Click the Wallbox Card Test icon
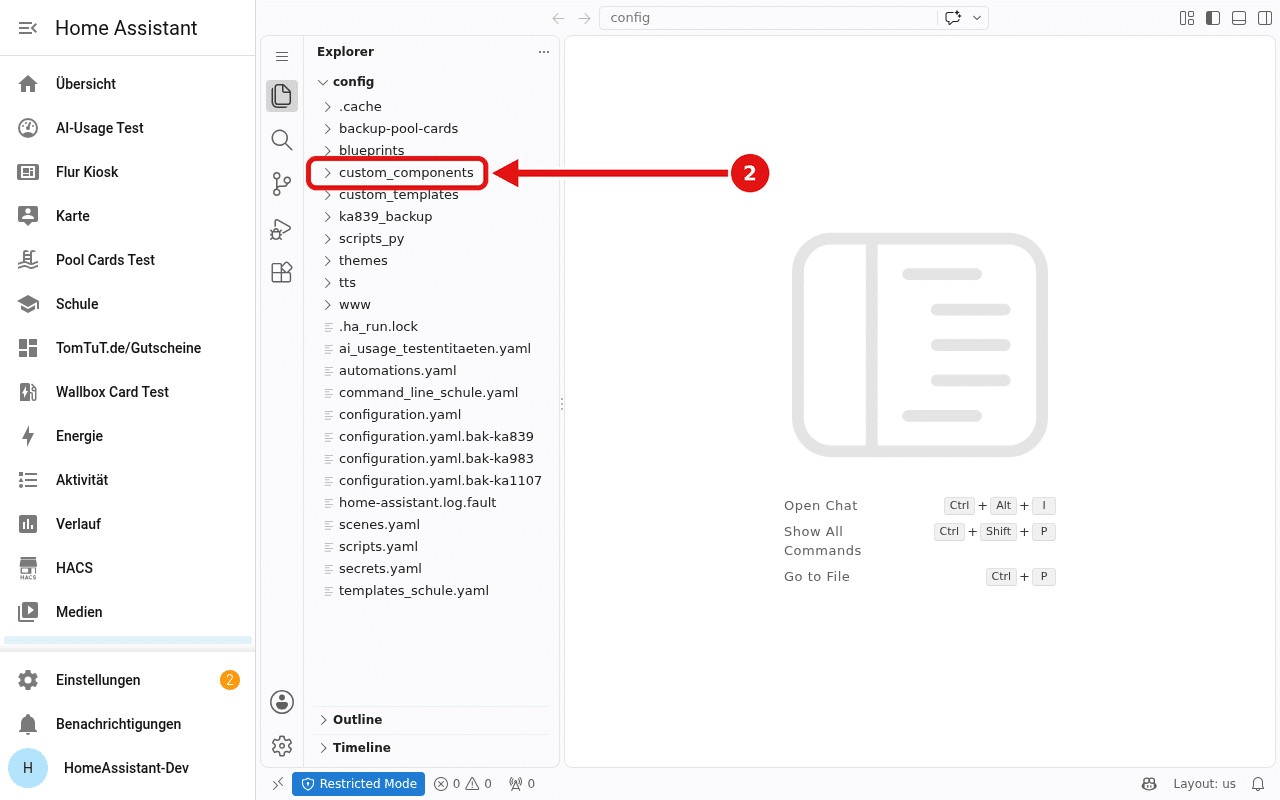Screen dimensions: 1280x800 tap(28, 392)
